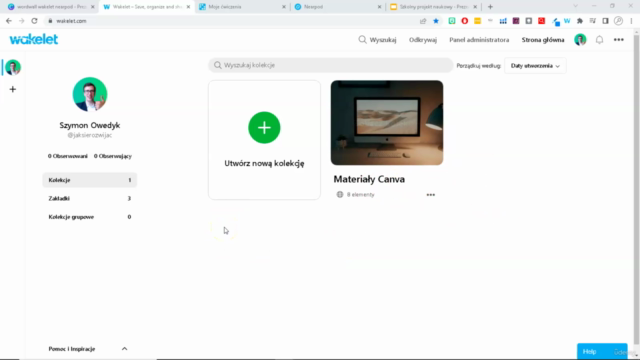Click the globe visibility icon on Materiały Canva
Viewport: 640px width, 360px height.
click(340, 195)
